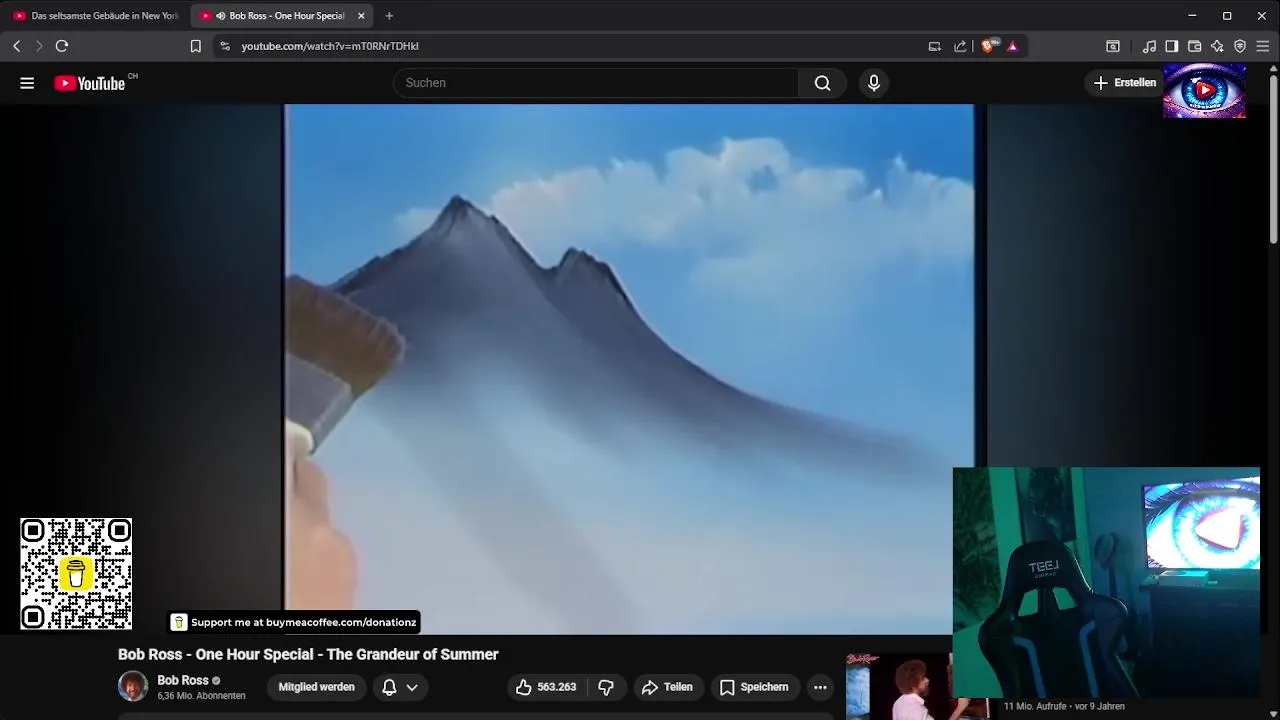Open the more actions three-dot button
This screenshot has width=1280, height=720.
tap(820, 687)
